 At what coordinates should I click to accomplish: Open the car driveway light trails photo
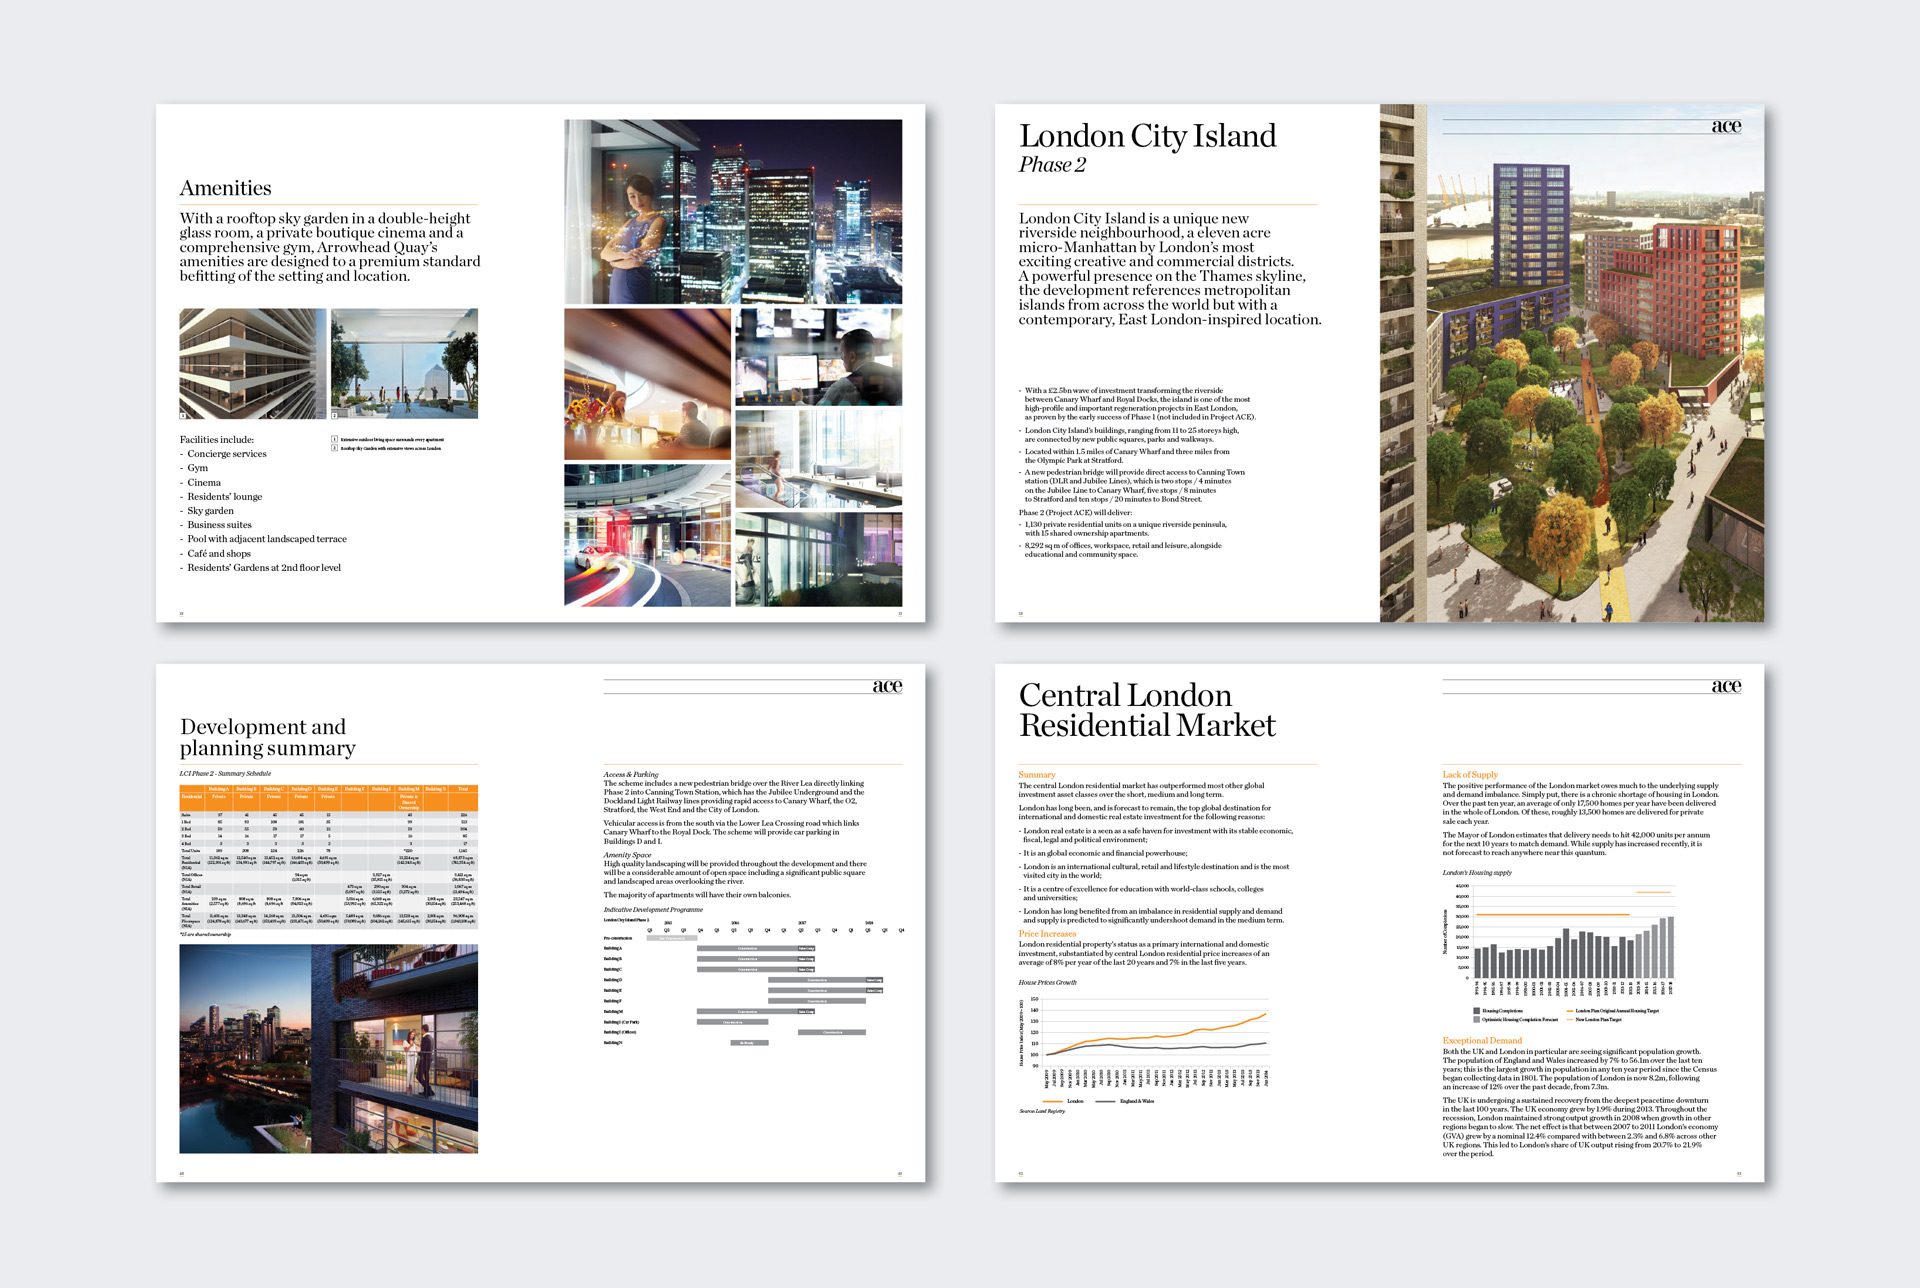click(647, 535)
